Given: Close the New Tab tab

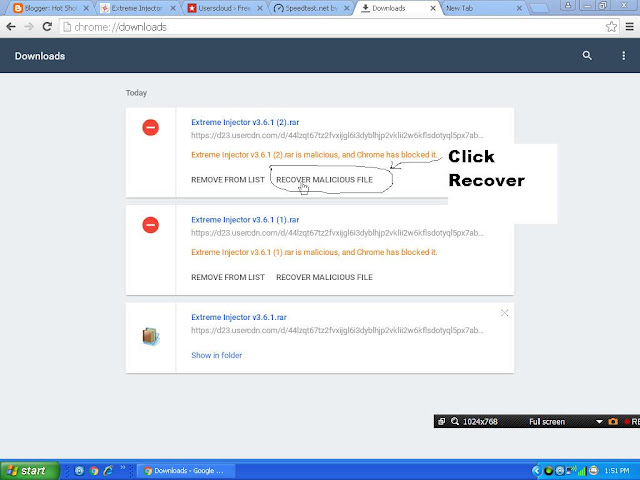Looking at the screenshot, I should pos(519,8).
